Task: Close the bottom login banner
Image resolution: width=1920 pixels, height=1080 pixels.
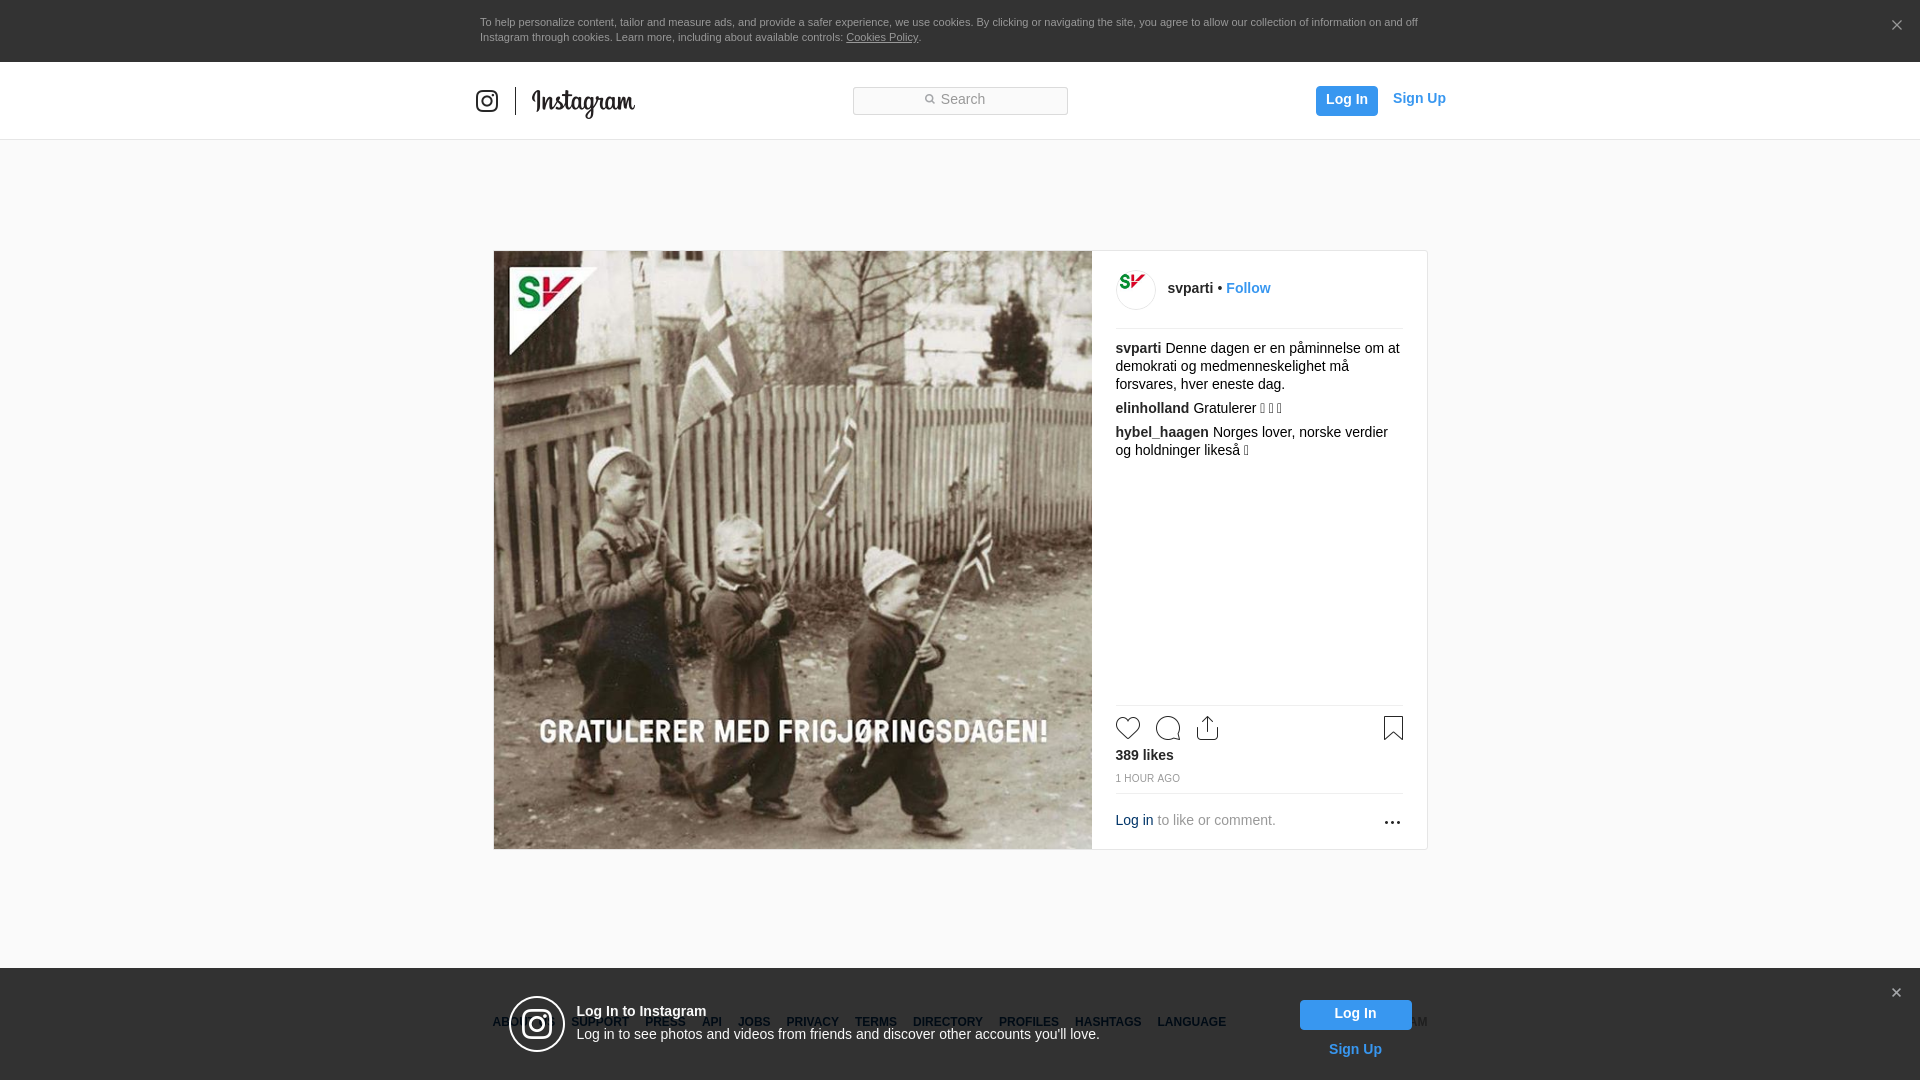Action: (x=1896, y=993)
